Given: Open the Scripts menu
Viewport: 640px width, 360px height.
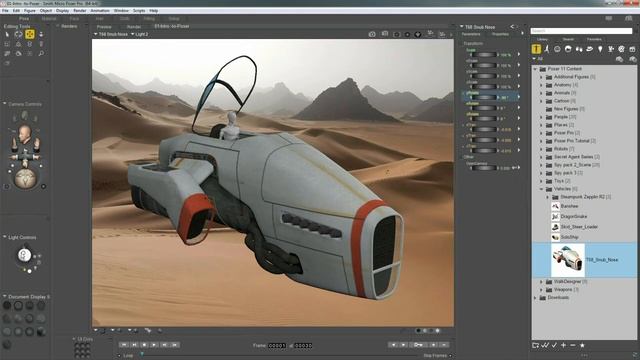Looking at the screenshot, I should coord(139,11).
